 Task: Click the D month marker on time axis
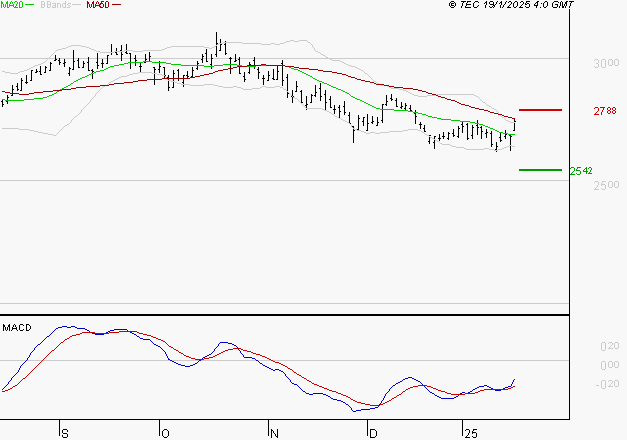coord(373,433)
